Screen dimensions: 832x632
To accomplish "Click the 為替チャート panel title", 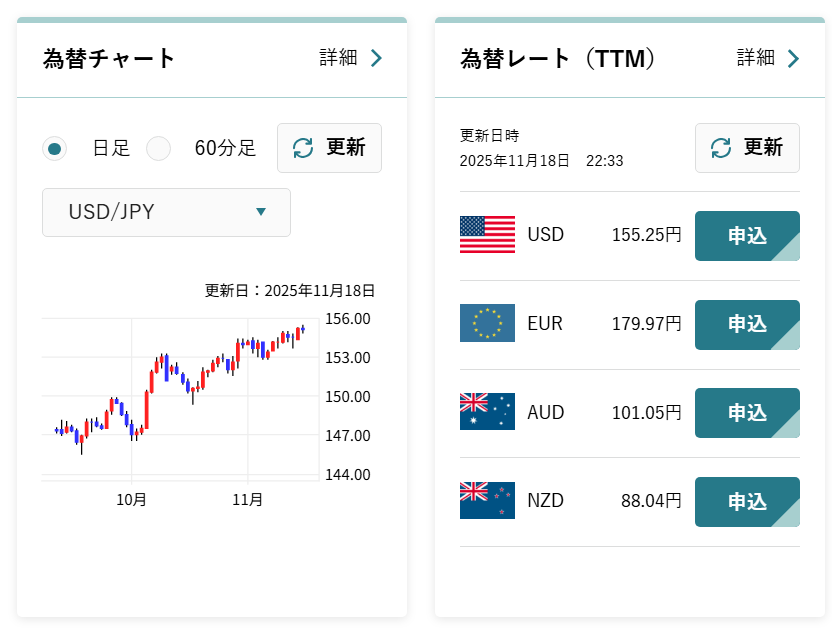I will click(109, 58).
